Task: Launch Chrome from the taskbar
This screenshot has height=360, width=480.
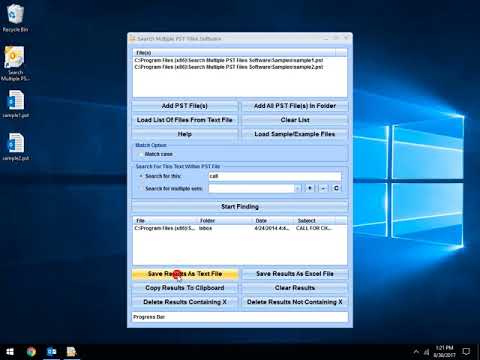Action: [x=31, y=352]
